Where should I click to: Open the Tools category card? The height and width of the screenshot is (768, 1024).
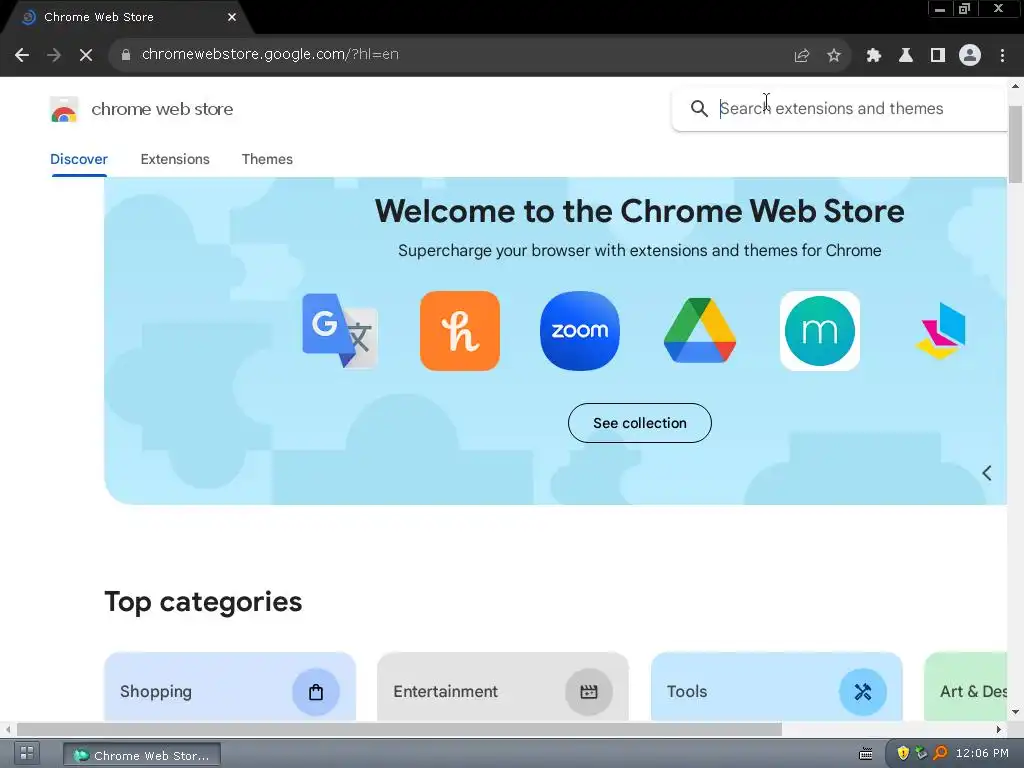pos(776,687)
